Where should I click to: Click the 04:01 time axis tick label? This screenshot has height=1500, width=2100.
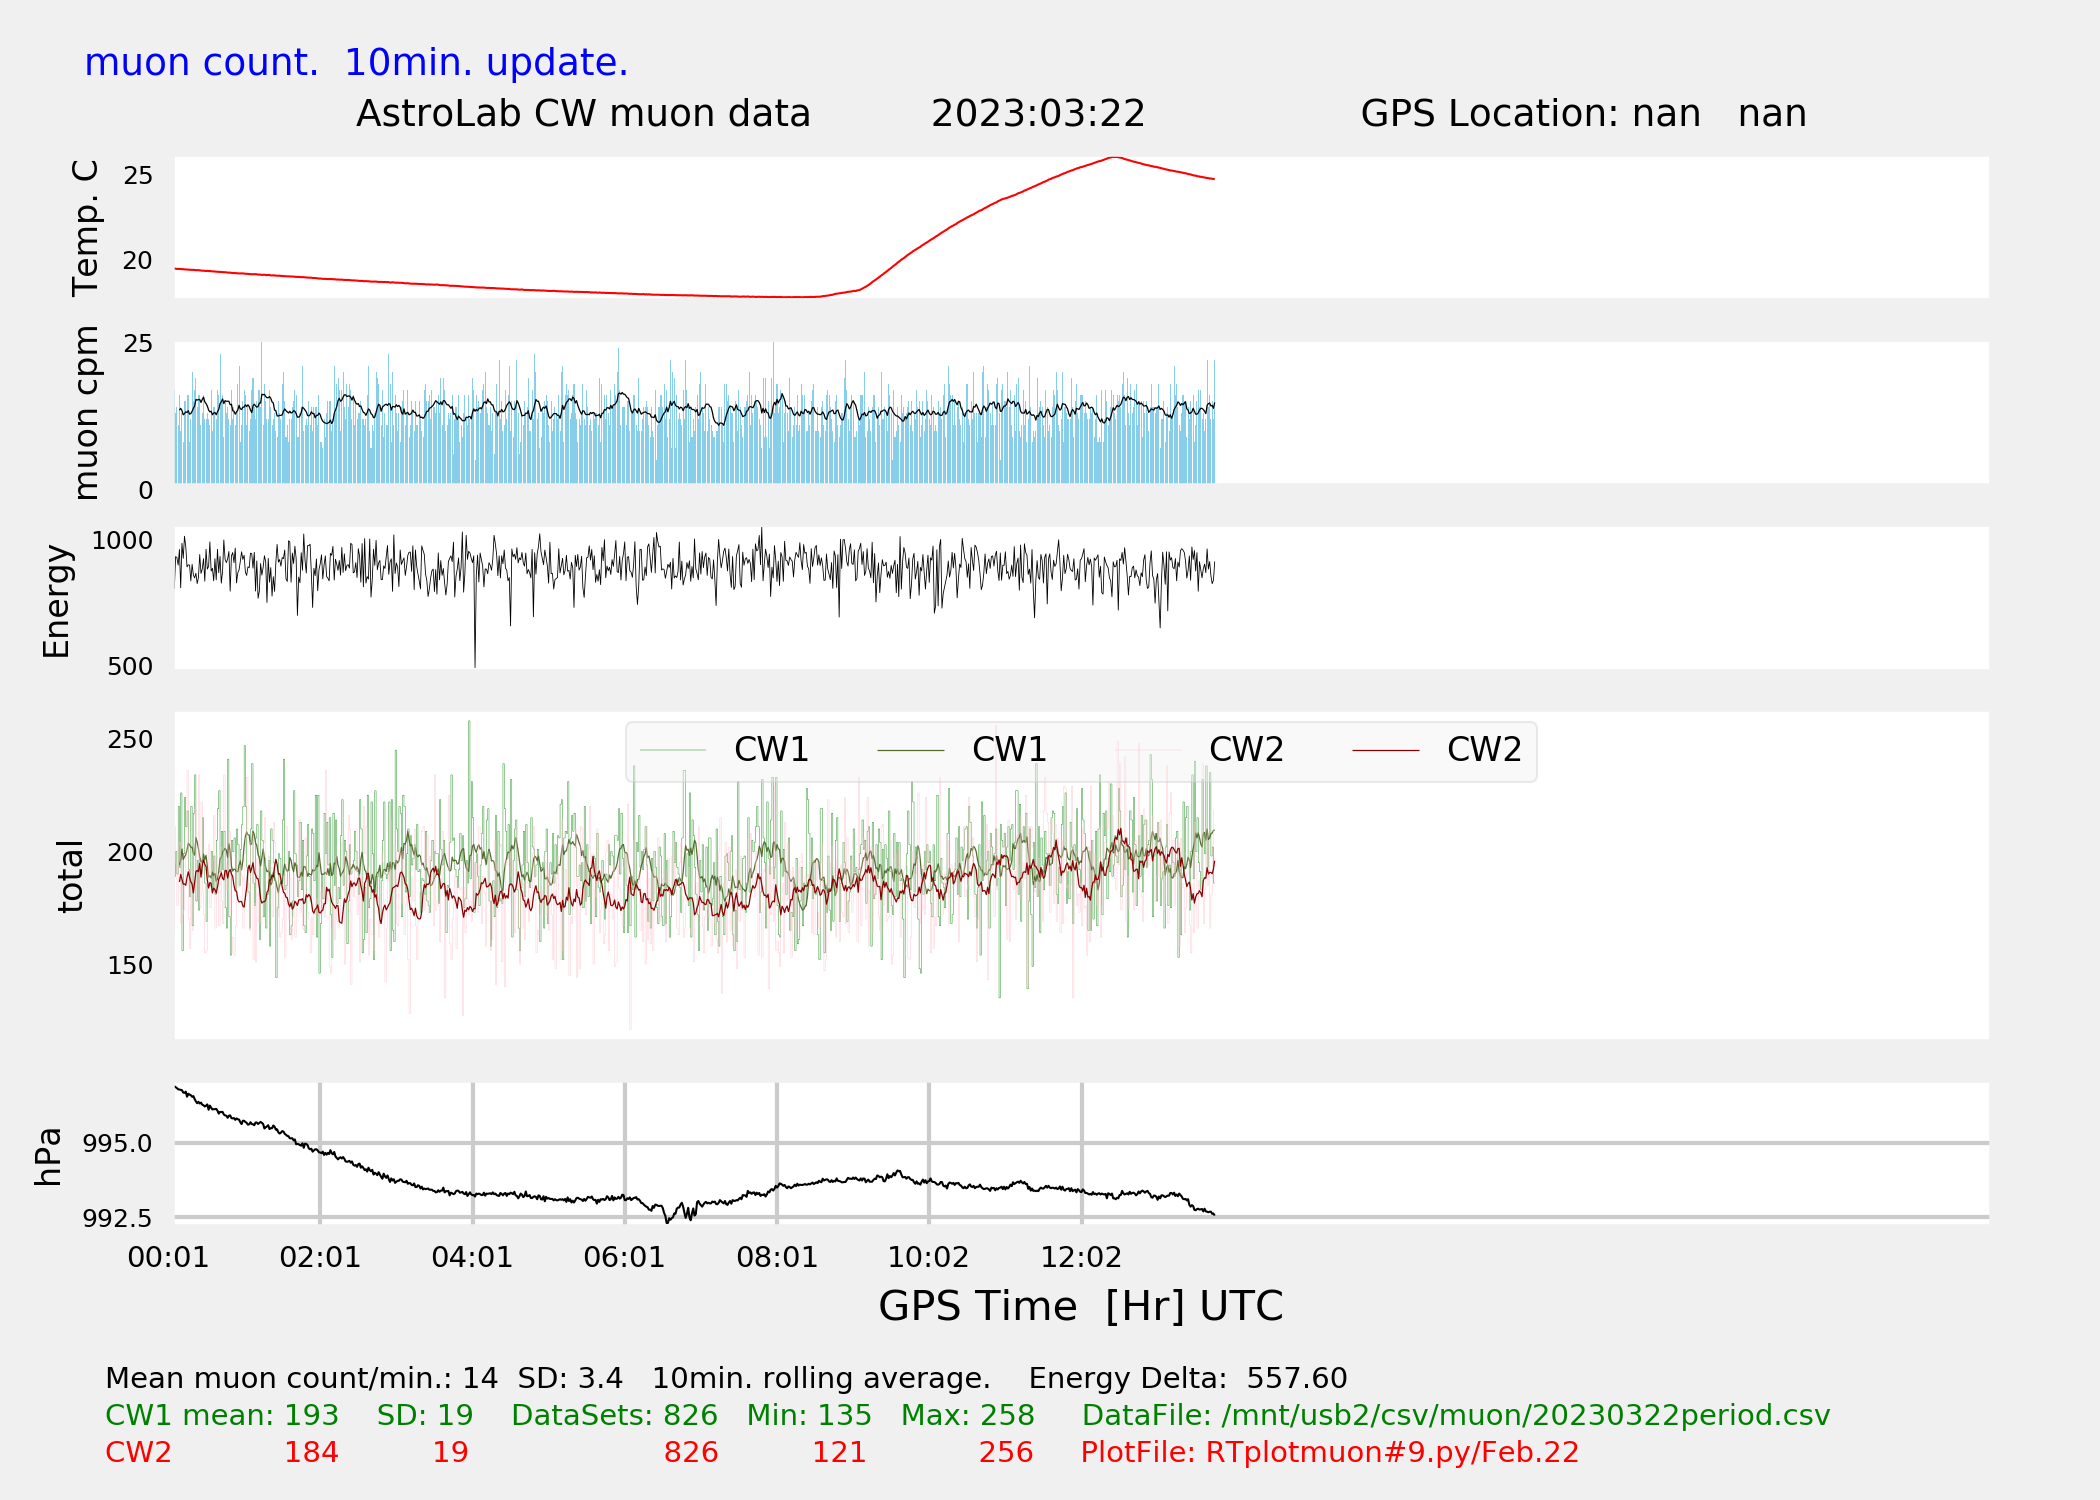(x=472, y=1257)
